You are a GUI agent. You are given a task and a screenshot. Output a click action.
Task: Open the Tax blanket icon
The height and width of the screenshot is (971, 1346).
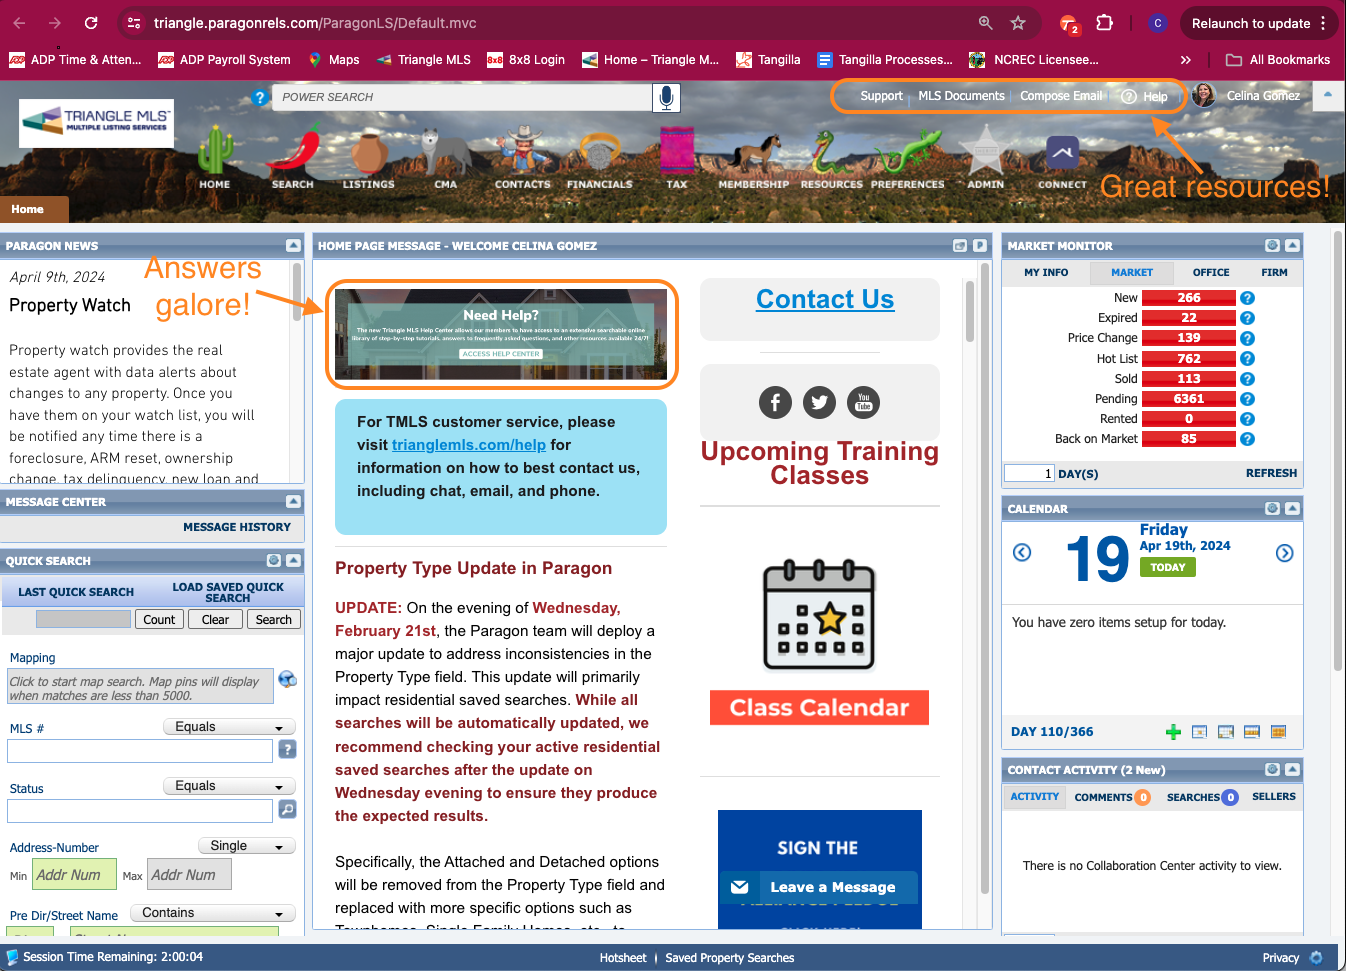[677, 151]
